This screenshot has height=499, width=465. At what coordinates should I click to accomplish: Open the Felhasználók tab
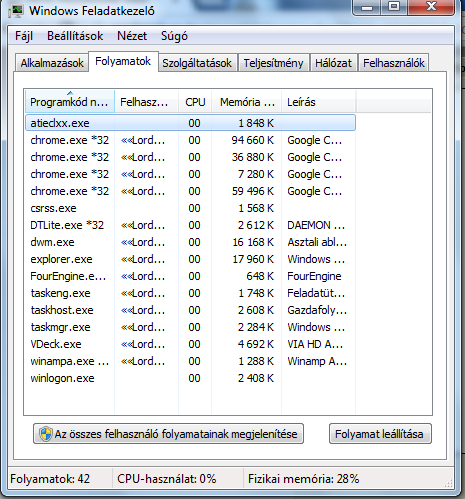coord(394,63)
